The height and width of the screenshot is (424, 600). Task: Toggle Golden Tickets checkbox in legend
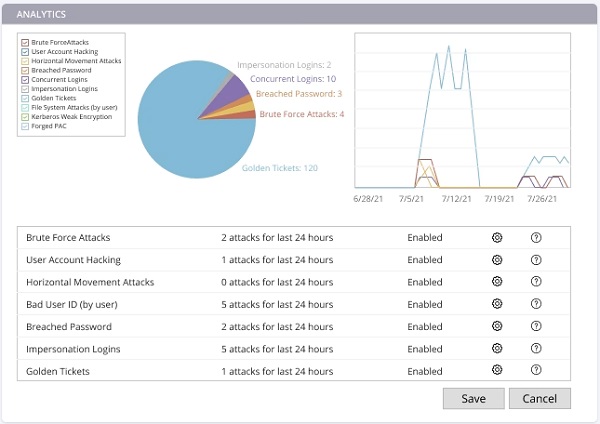click(26, 96)
